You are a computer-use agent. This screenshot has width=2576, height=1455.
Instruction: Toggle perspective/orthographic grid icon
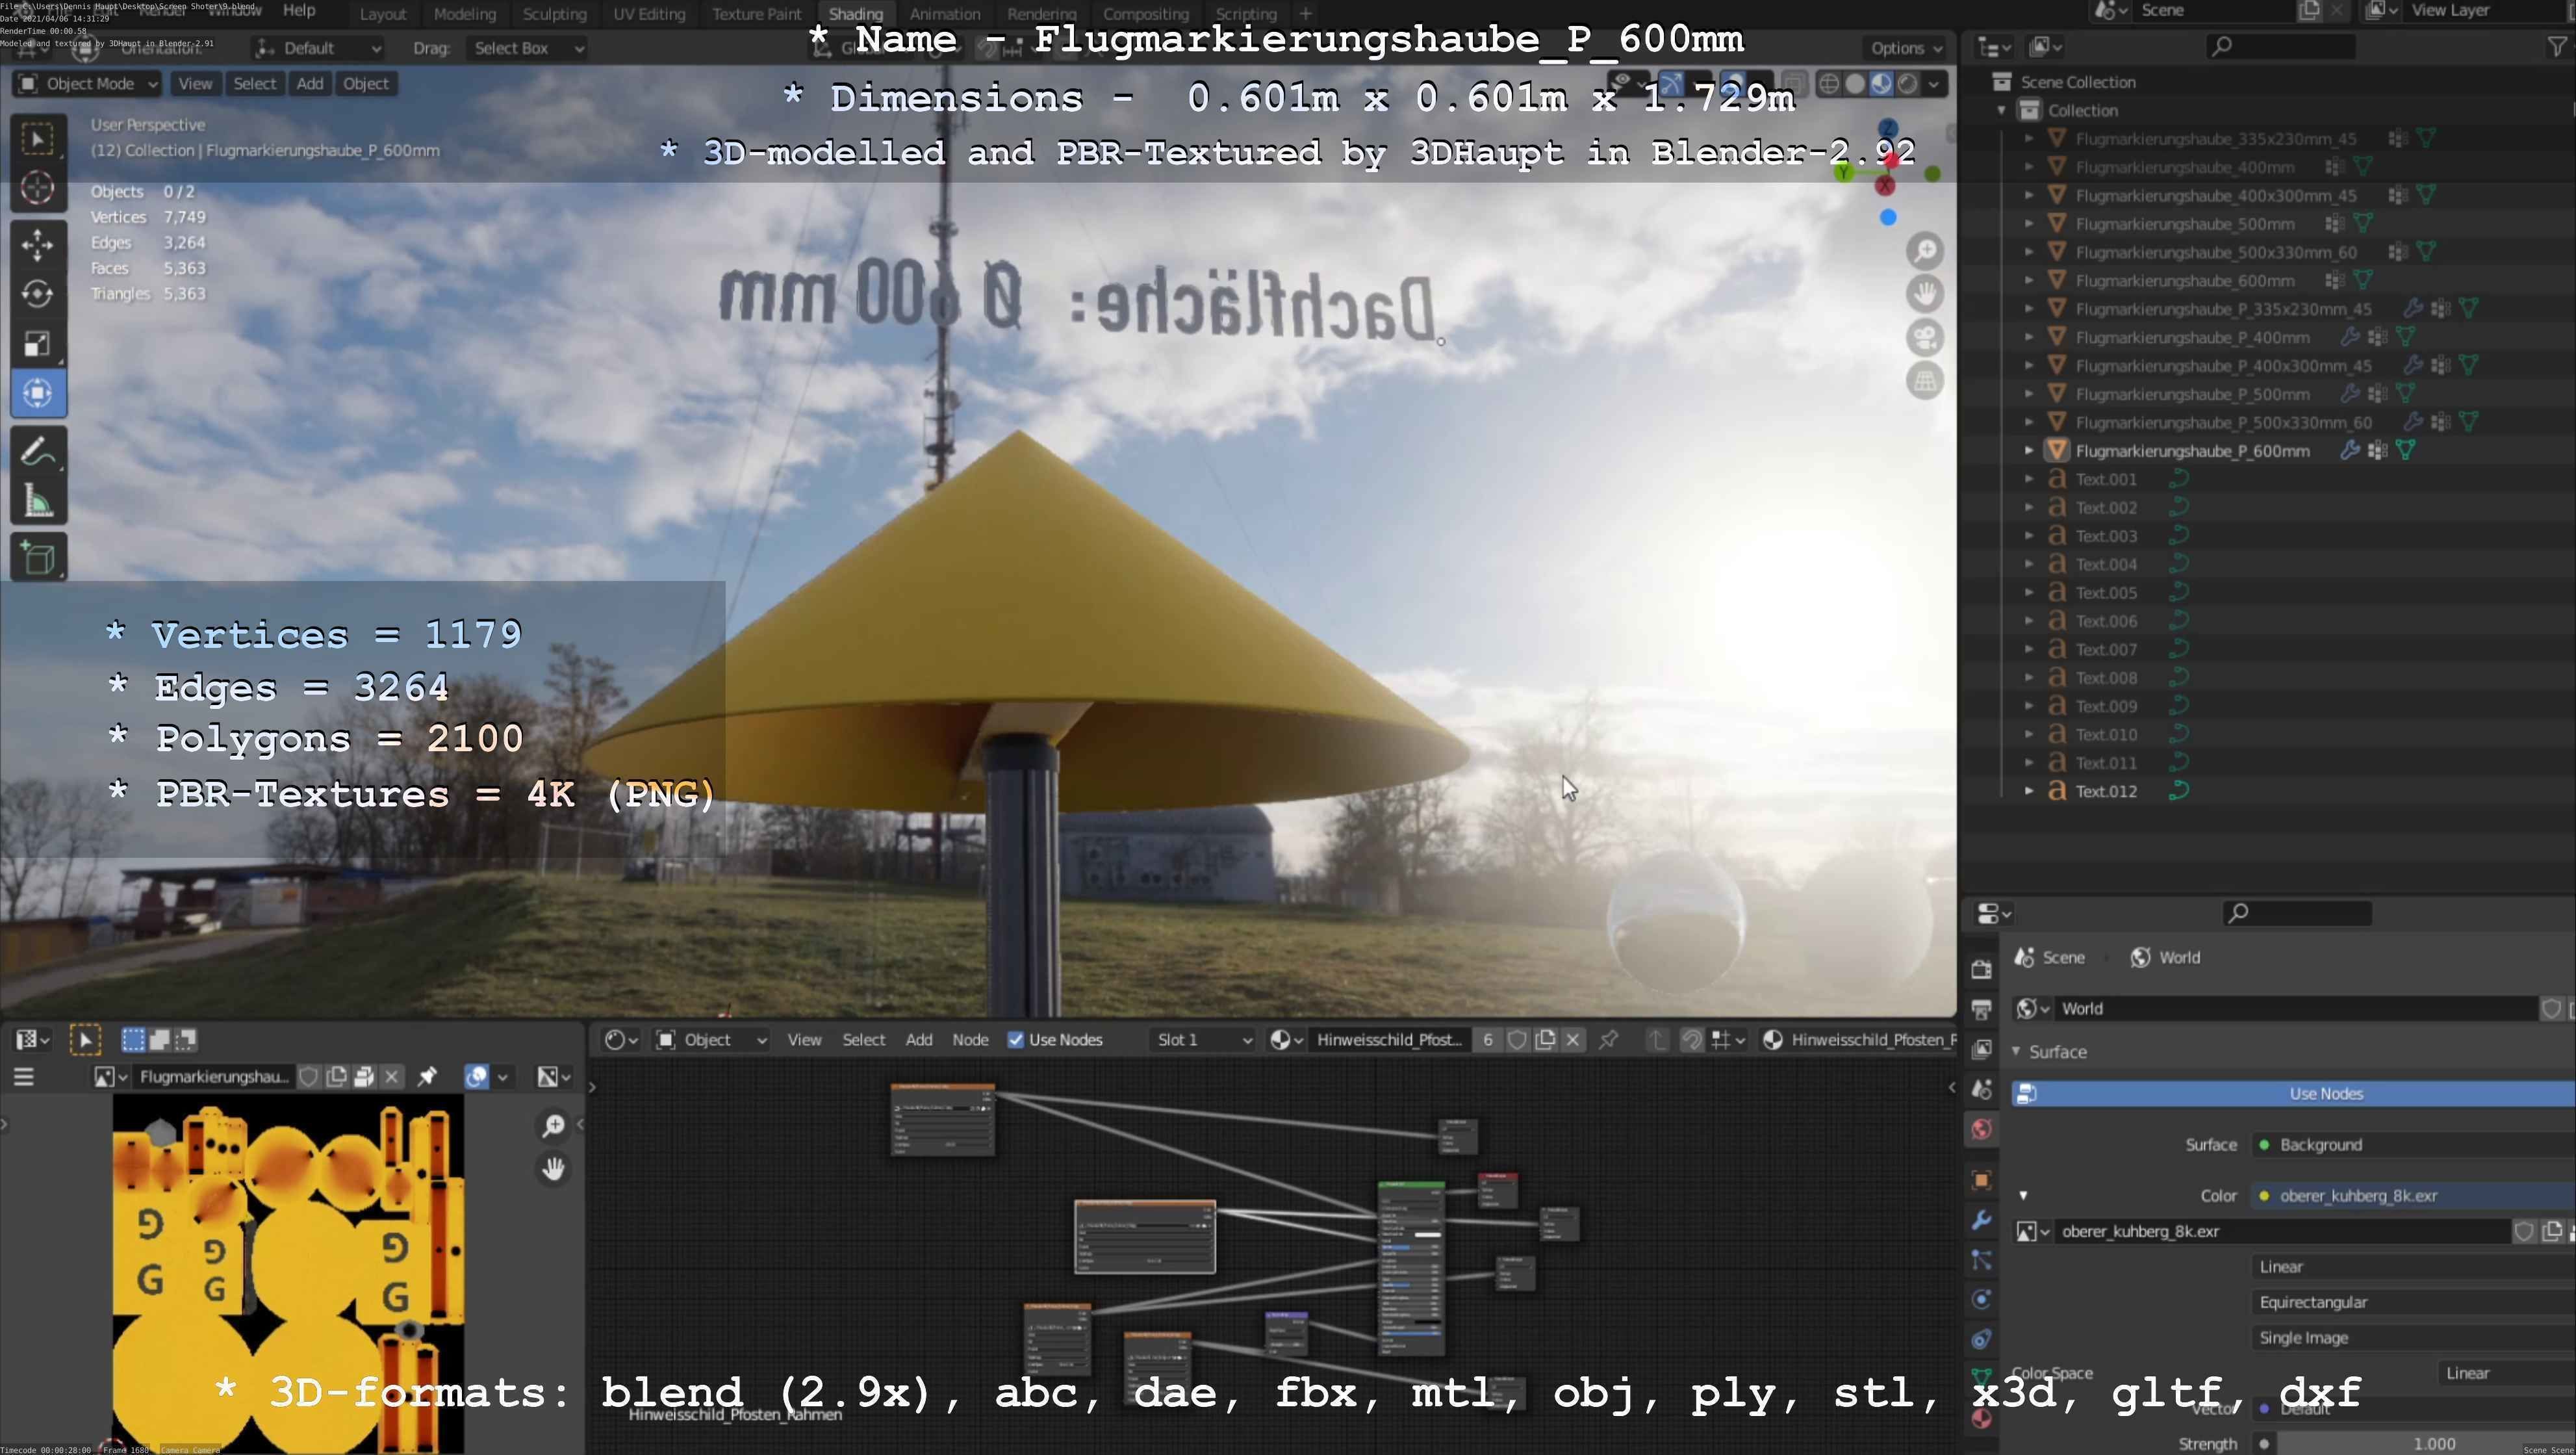[x=1925, y=381]
